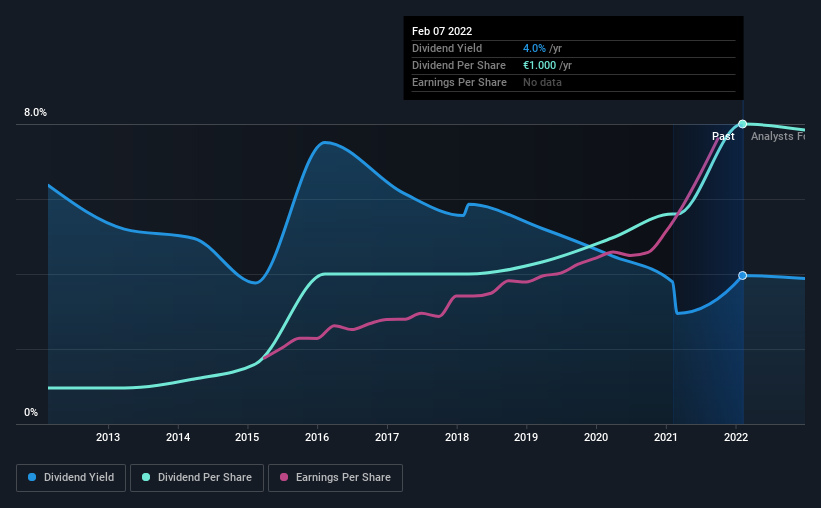This screenshot has width=821, height=508.
Task: Toggle the Earnings Per Share legend button
Action: click(x=335, y=478)
